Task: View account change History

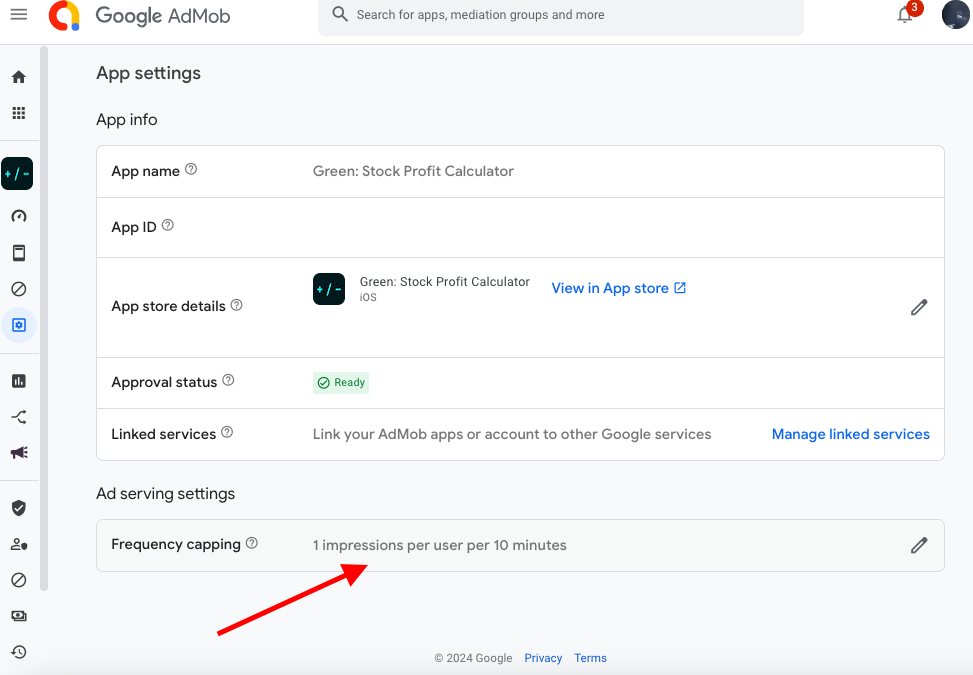Action: tap(18, 651)
